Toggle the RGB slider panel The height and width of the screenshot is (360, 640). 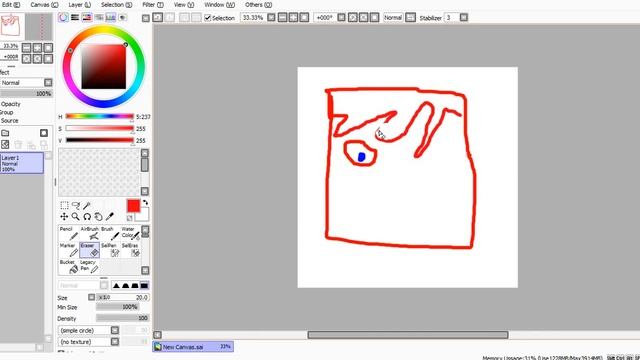(75, 17)
